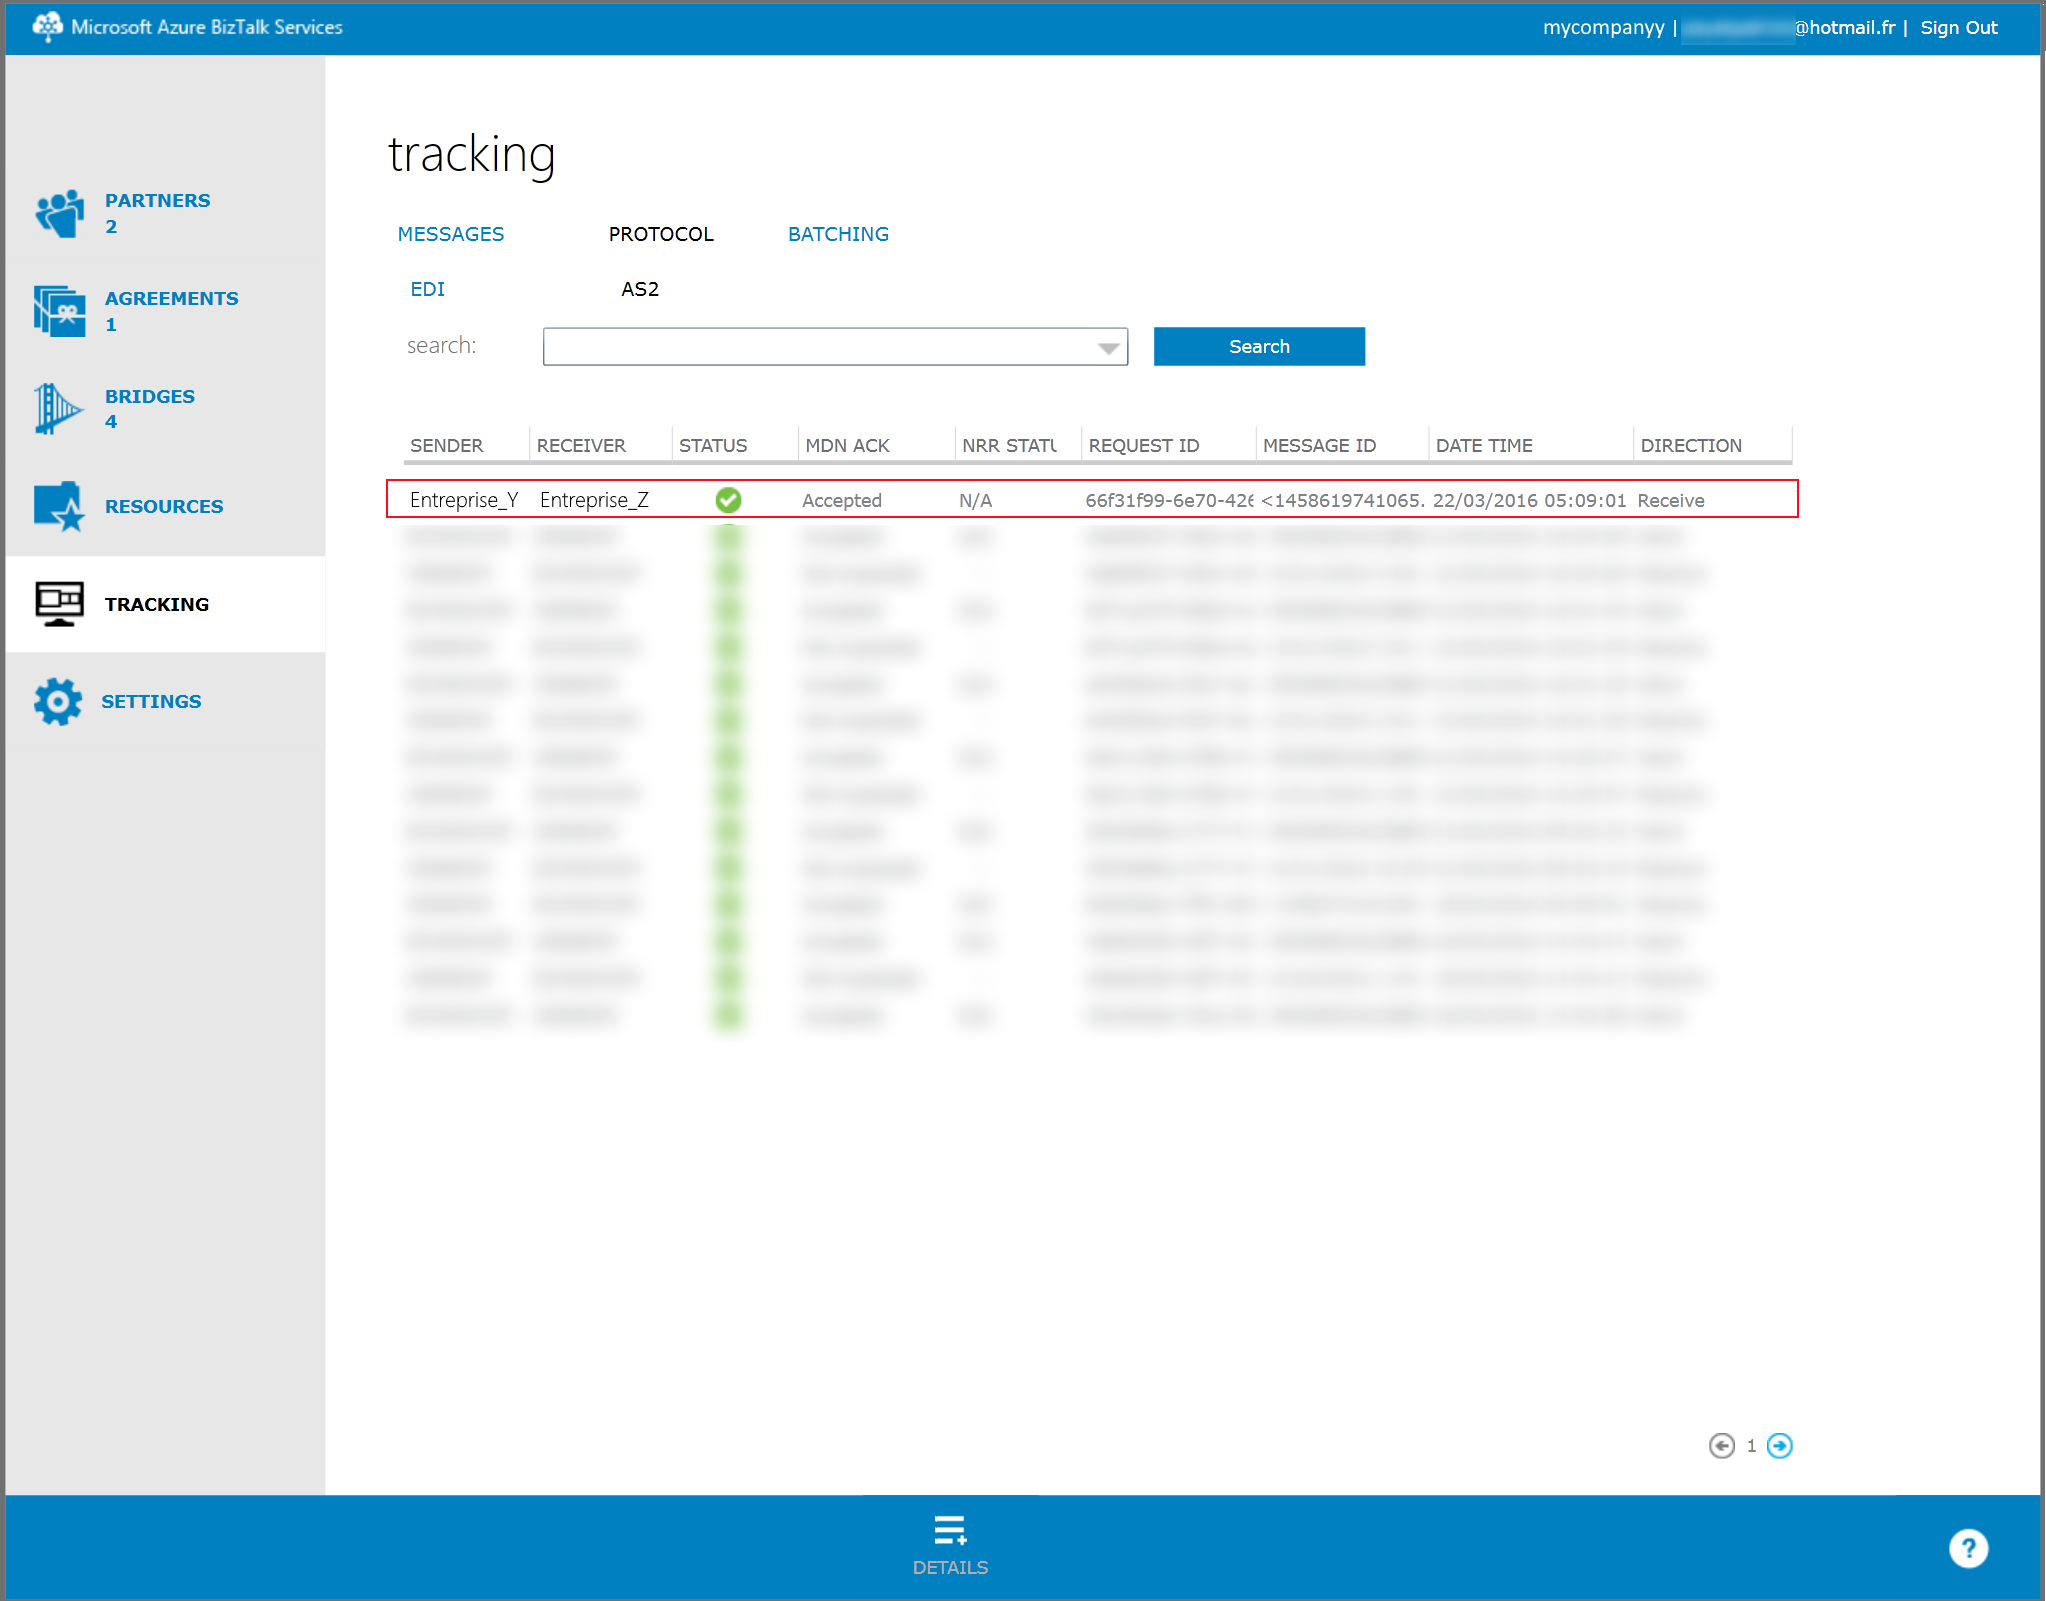Open the Settings gear icon

[x=58, y=702]
